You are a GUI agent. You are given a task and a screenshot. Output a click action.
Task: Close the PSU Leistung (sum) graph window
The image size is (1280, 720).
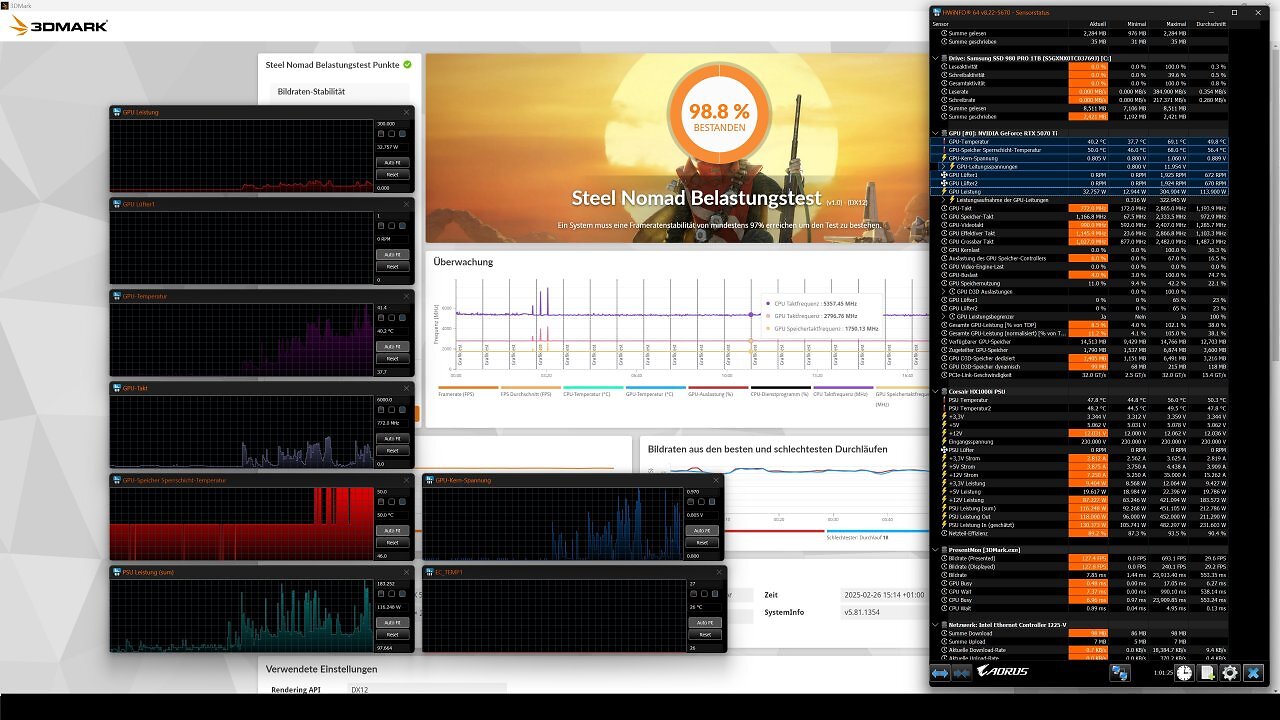click(405, 572)
